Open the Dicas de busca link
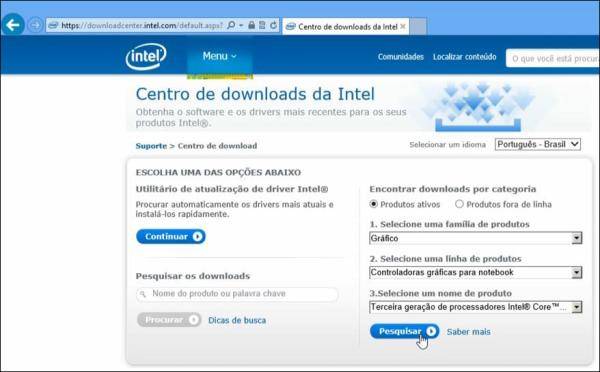The height and width of the screenshot is (372, 600). click(237, 320)
